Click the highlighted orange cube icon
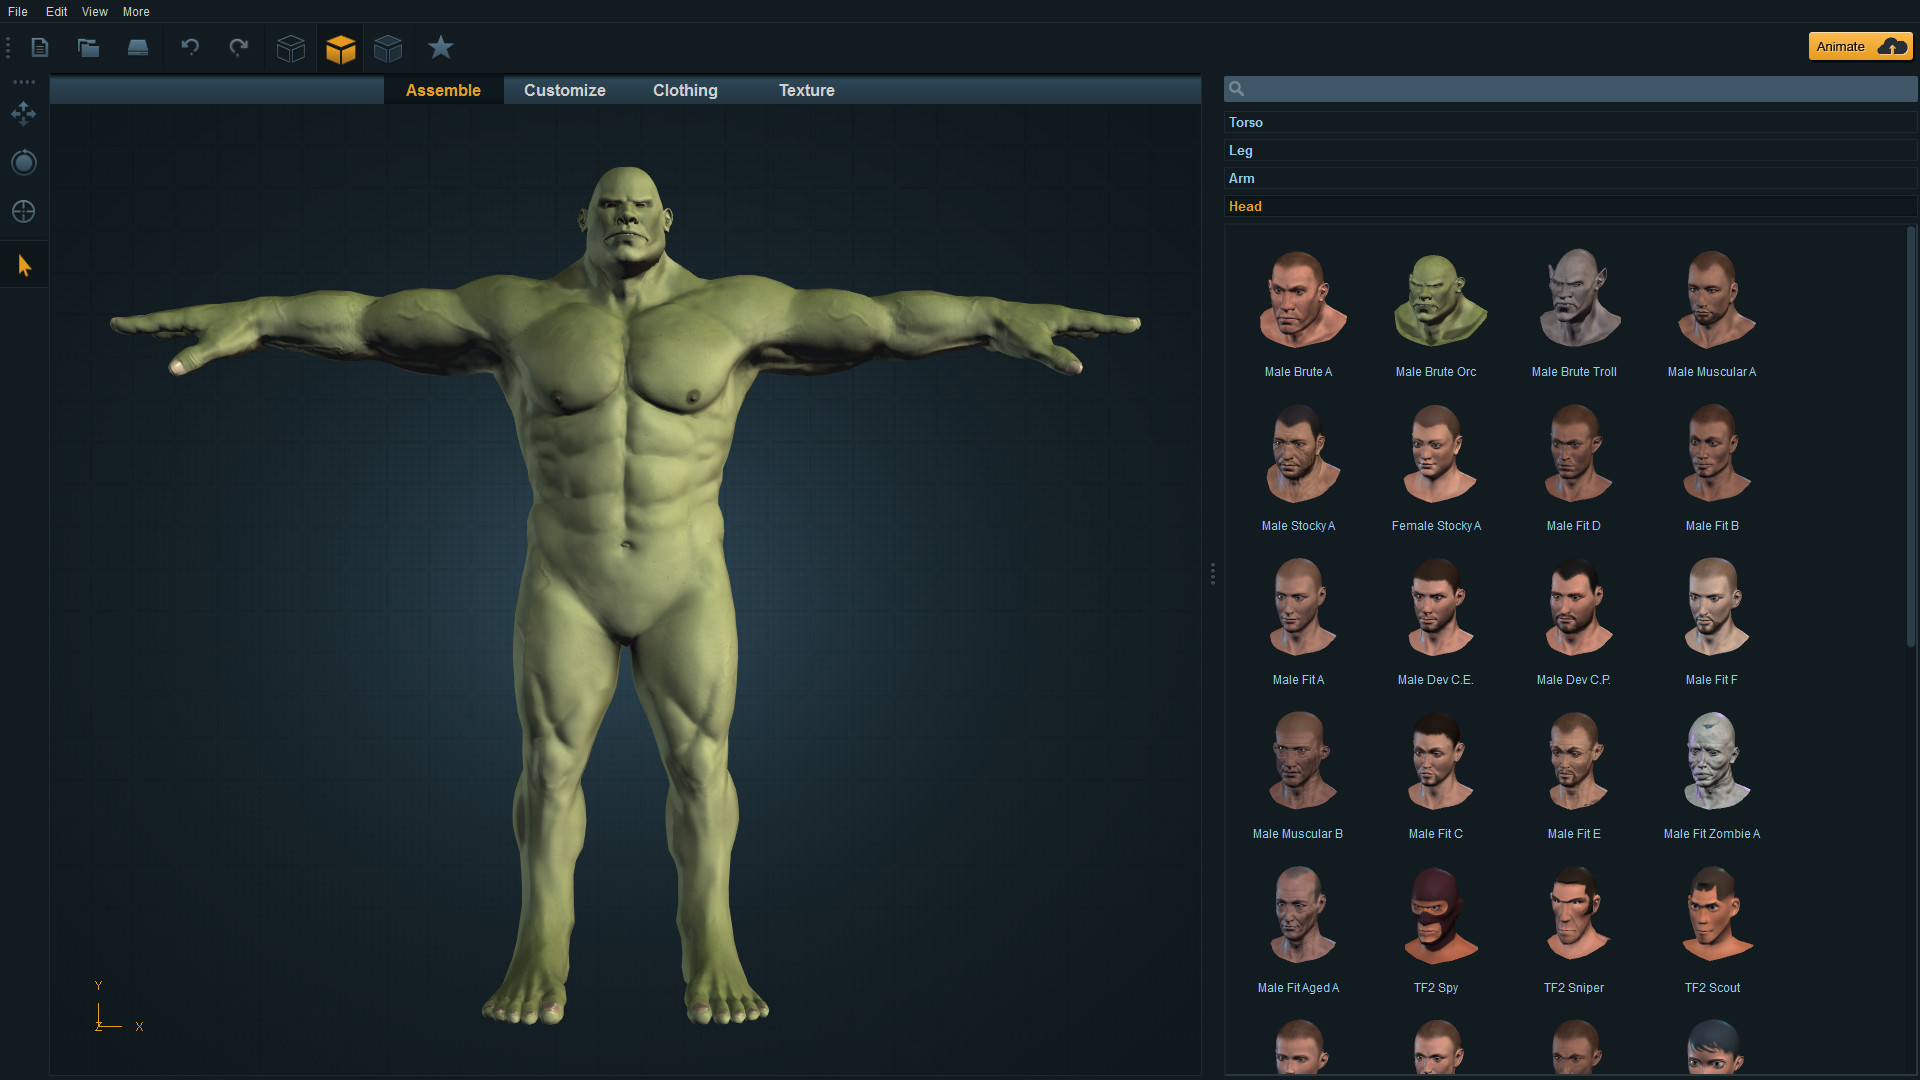This screenshot has height=1080, width=1920. 340,47
